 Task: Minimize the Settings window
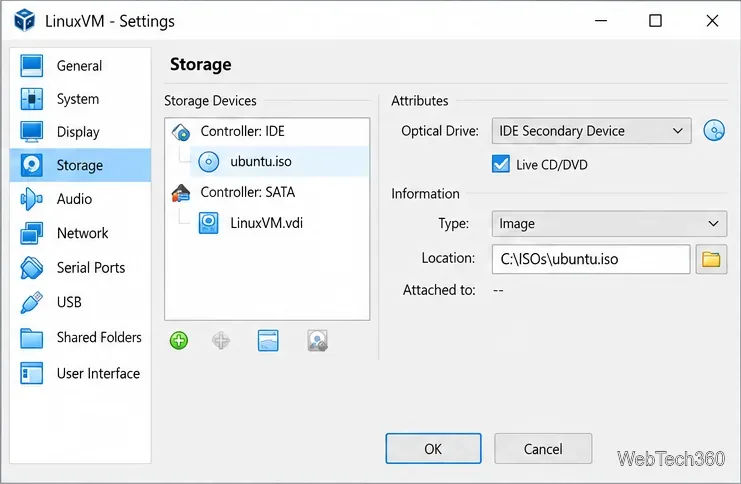pyautogui.click(x=601, y=20)
